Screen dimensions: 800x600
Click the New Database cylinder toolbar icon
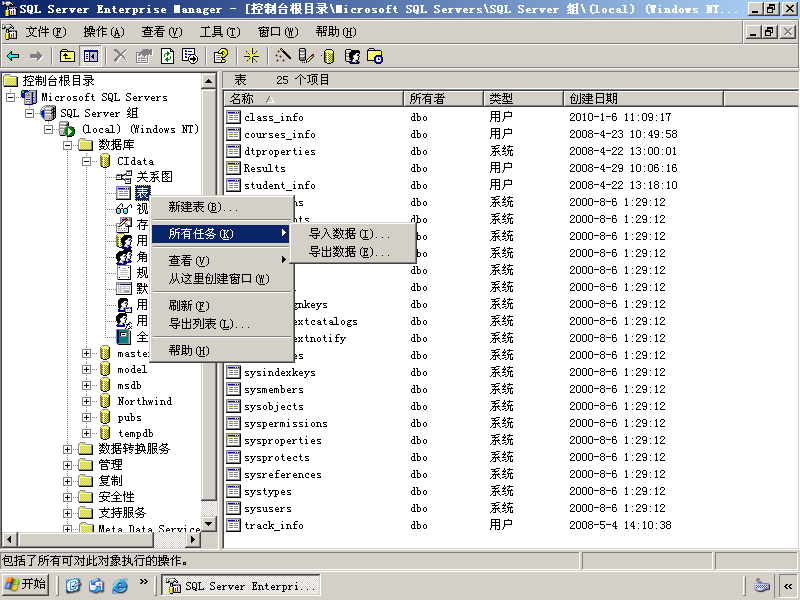pyautogui.click(x=329, y=56)
